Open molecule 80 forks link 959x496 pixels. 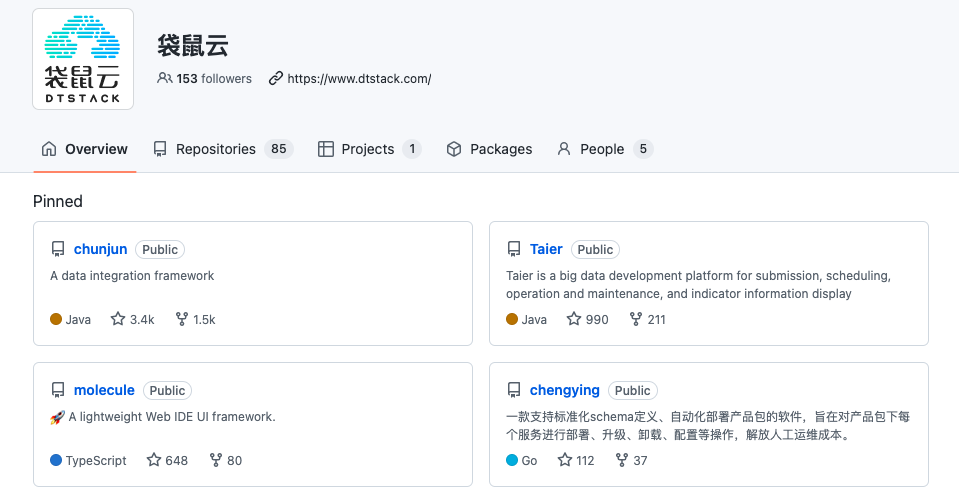[x=226, y=461]
